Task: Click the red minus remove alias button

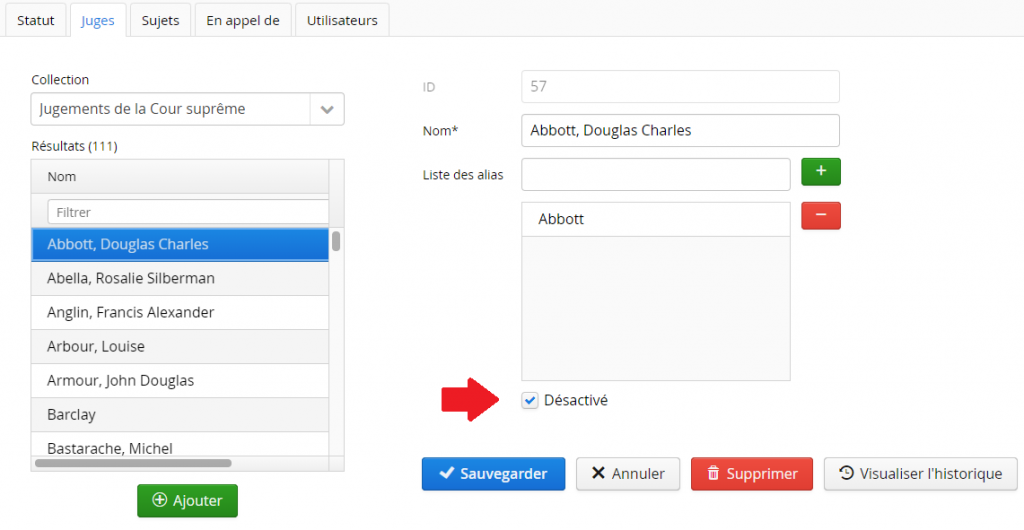Action: [x=821, y=216]
